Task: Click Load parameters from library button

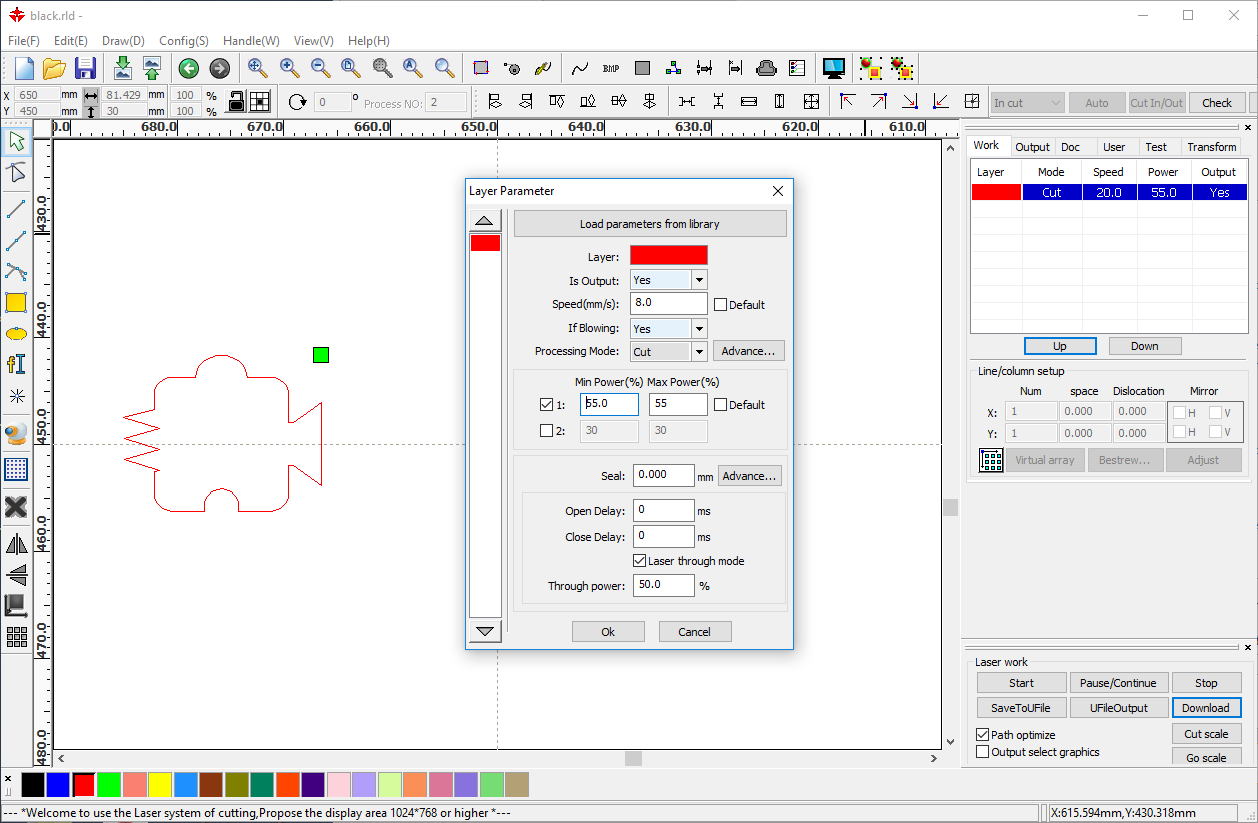Action: click(x=649, y=224)
